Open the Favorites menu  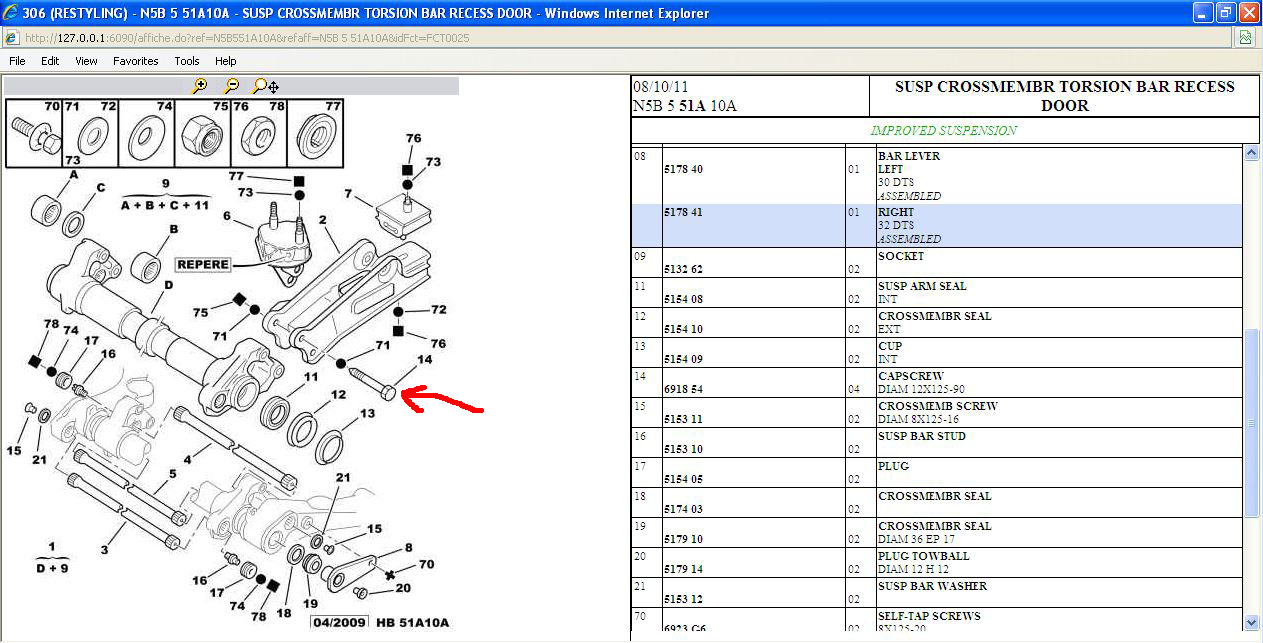(135, 61)
